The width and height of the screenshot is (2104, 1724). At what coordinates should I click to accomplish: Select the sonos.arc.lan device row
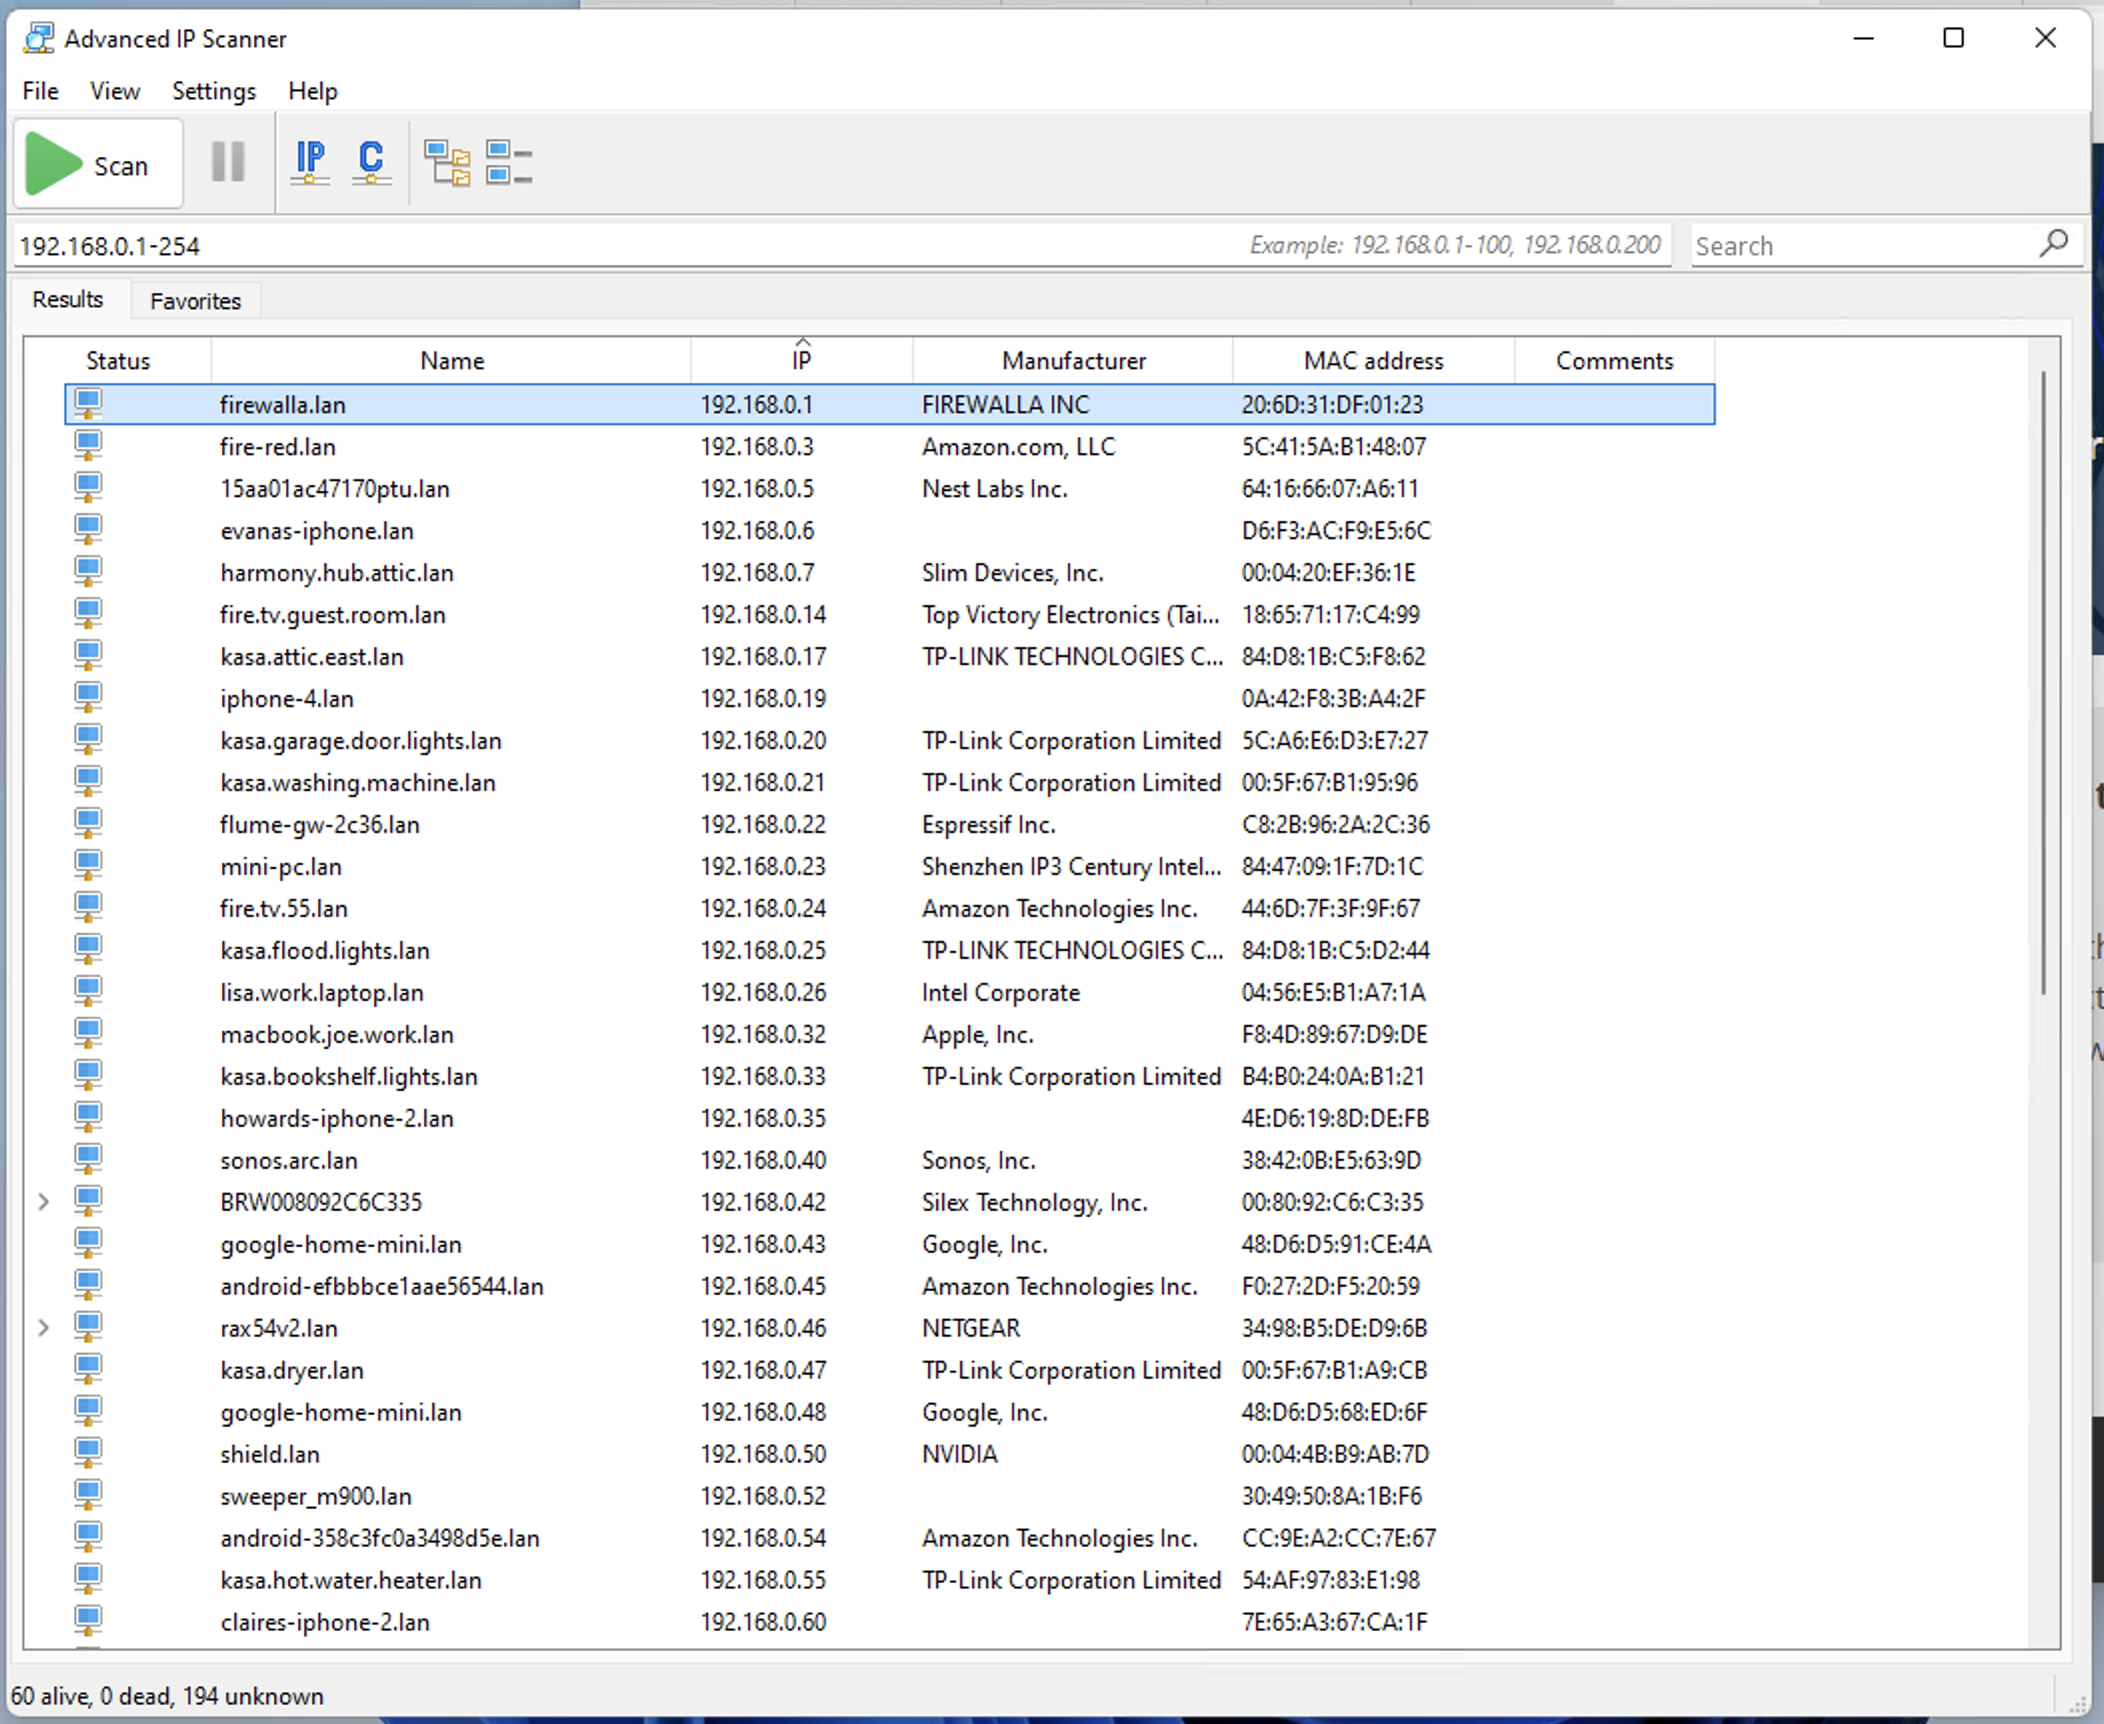tap(288, 1160)
